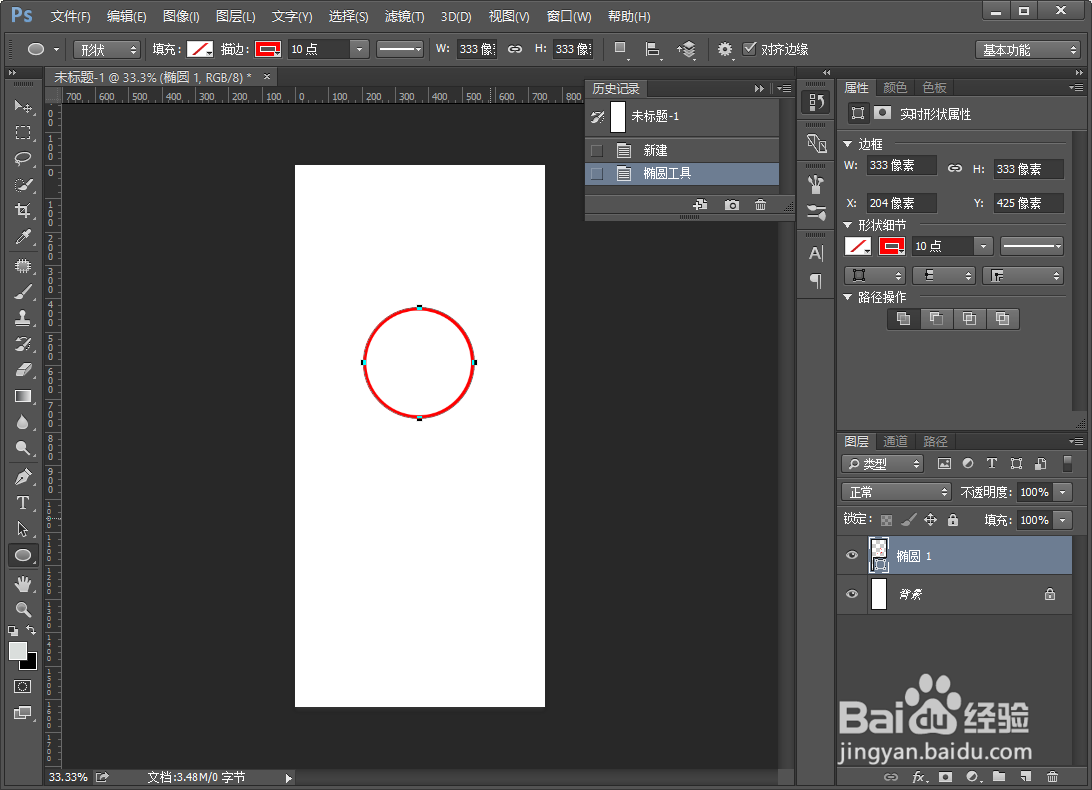
Task: Toggle history brush source for 椭圆工具 state
Action: (x=597, y=173)
